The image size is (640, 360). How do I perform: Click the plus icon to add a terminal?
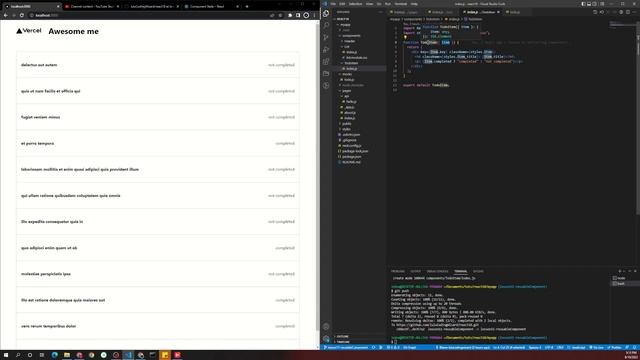pos(620,271)
